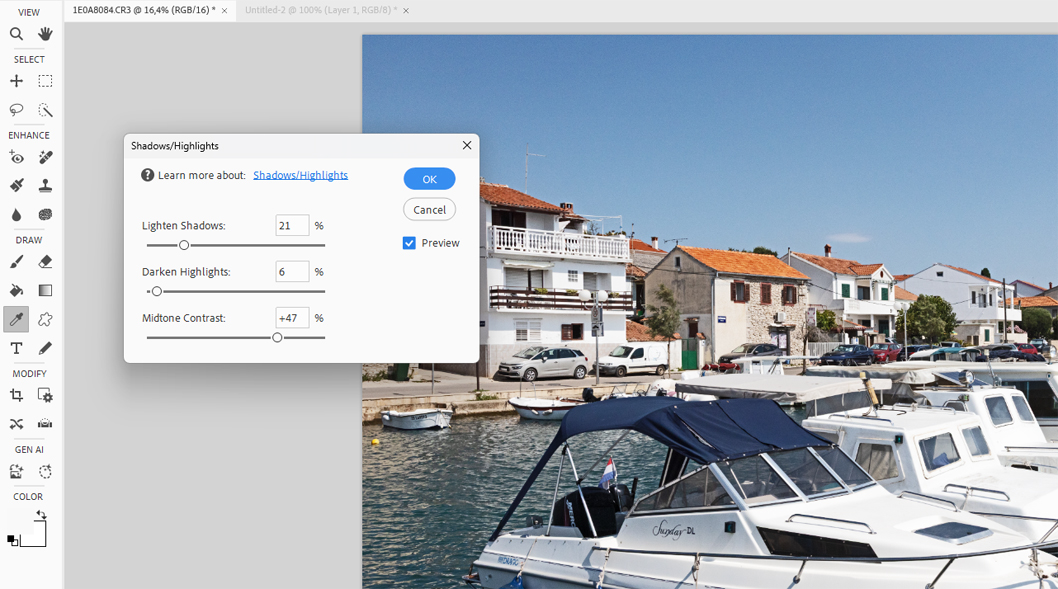Switch to the Untitled-2 document tab

[320, 10]
